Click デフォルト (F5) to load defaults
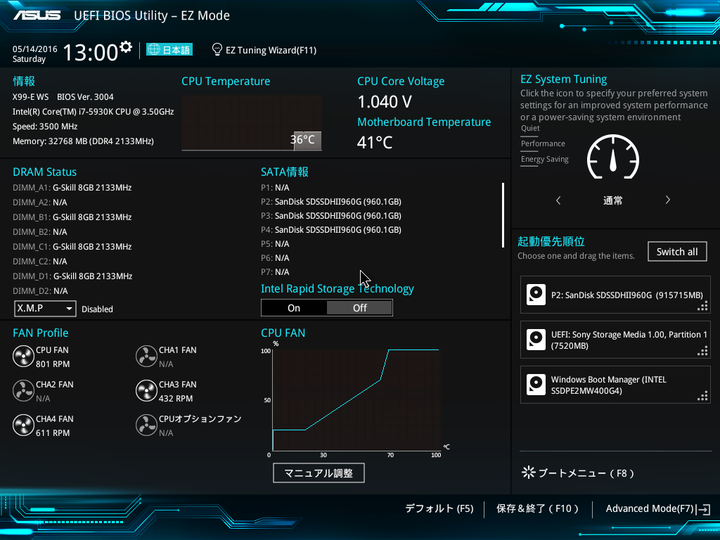The image size is (720, 540). [x=439, y=508]
